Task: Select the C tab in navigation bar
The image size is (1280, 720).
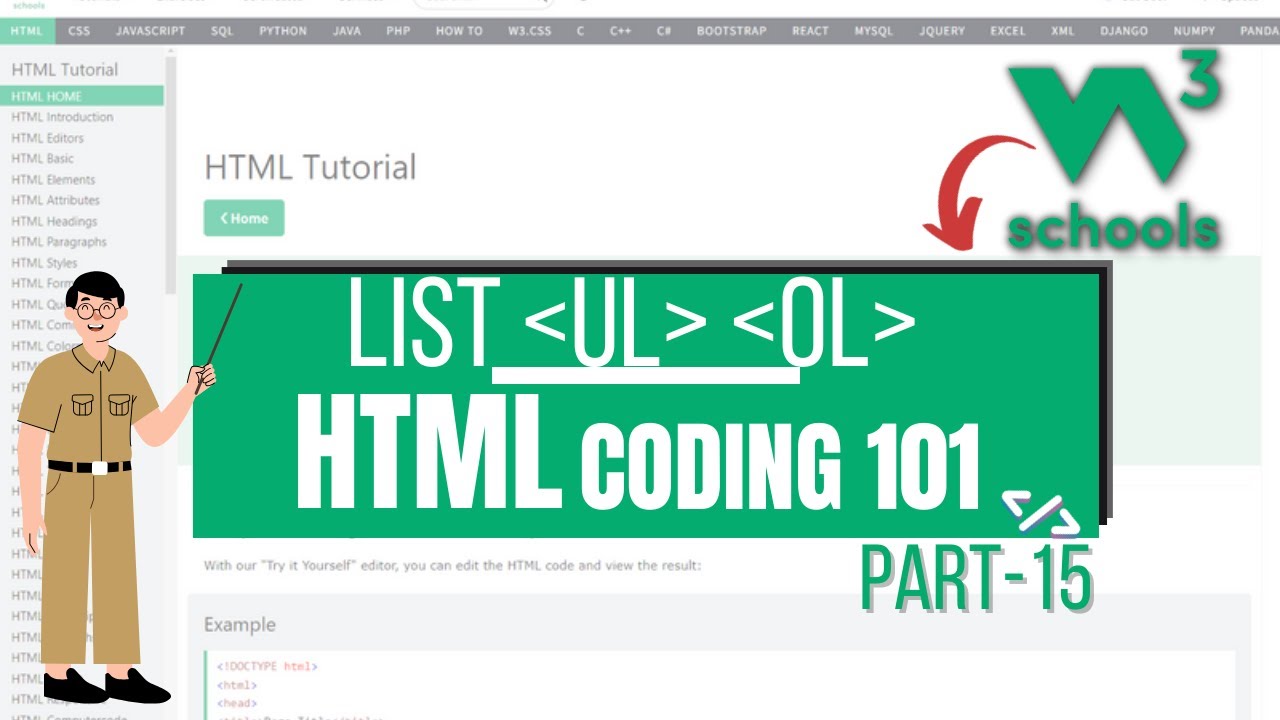Action: [580, 31]
